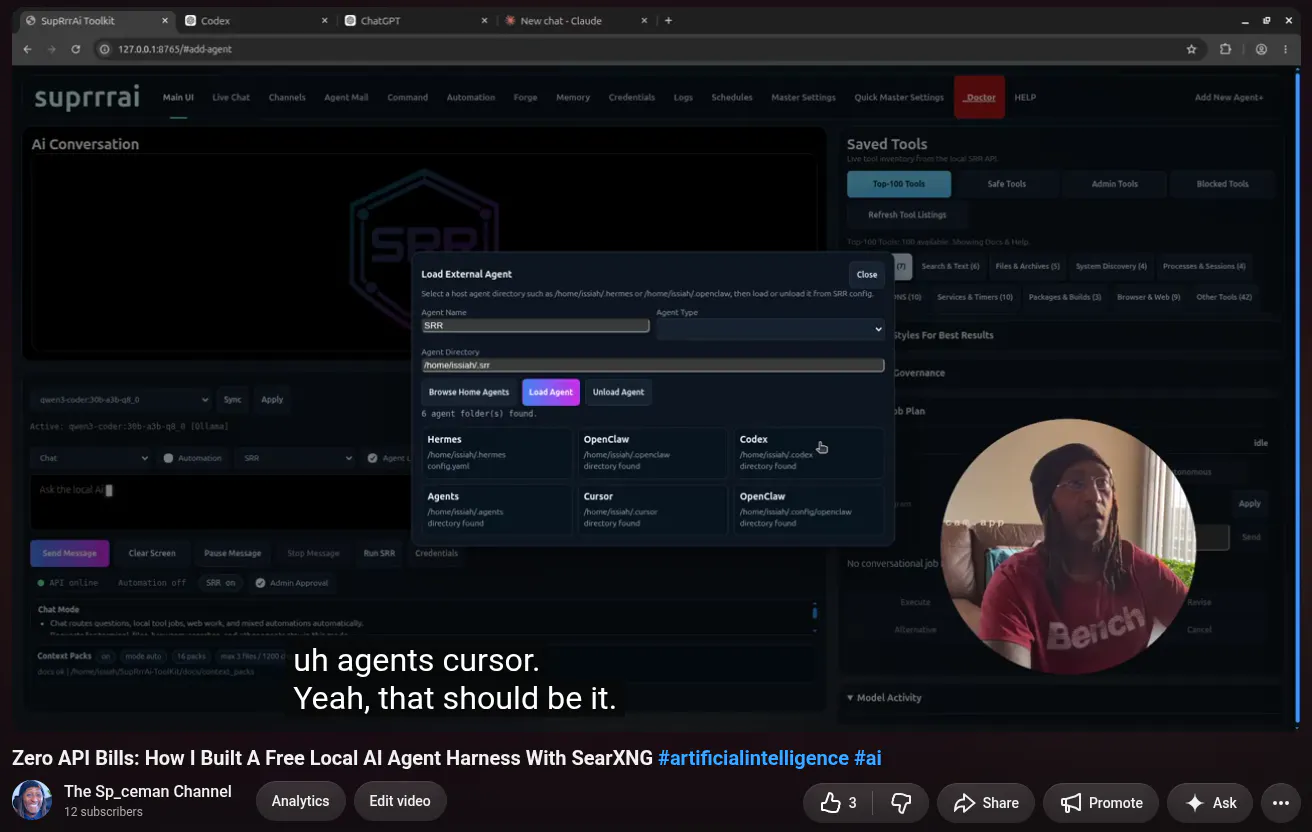
Task: Select the Cursor agent folder card
Action: coord(653,510)
